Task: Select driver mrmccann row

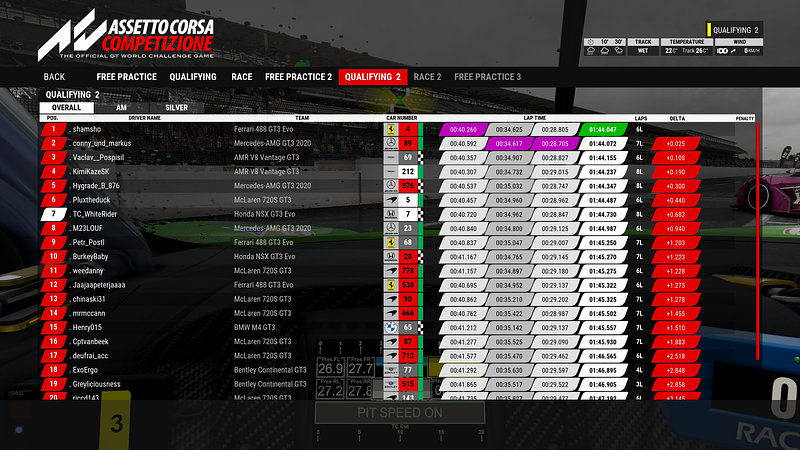Action: coord(397,313)
